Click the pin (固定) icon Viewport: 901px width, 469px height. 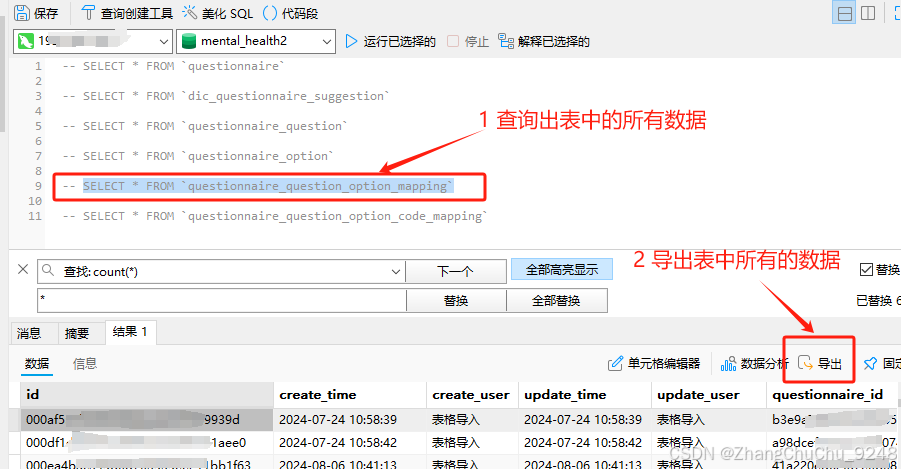pos(870,363)
